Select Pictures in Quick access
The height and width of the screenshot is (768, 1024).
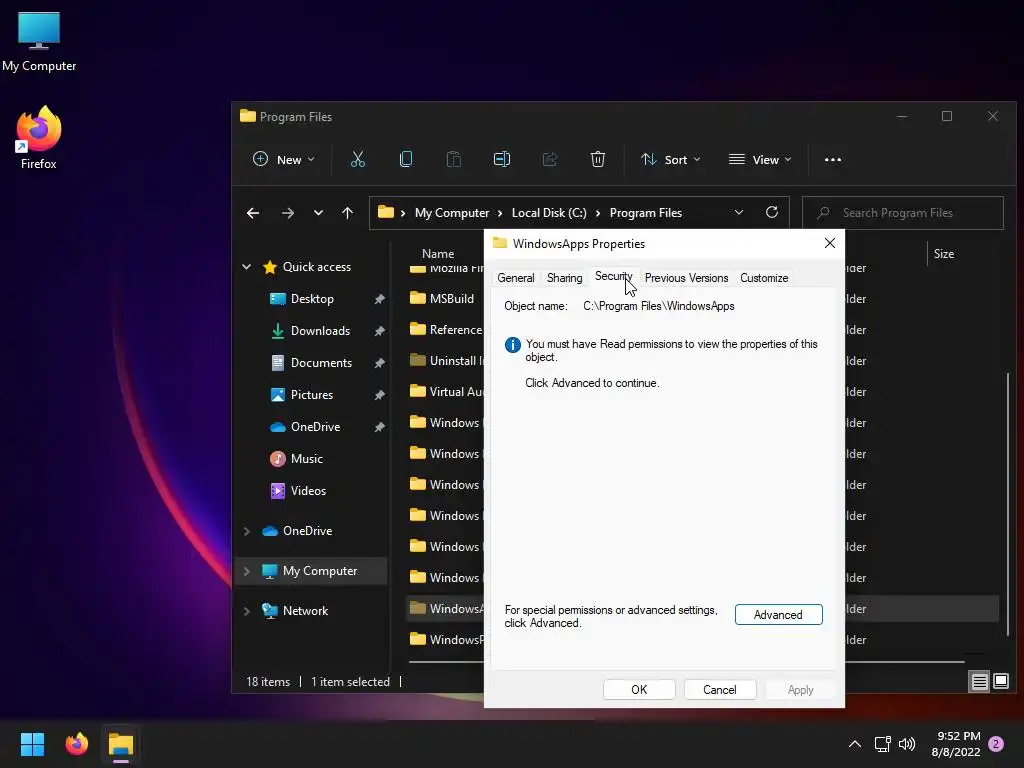point(312,395)
